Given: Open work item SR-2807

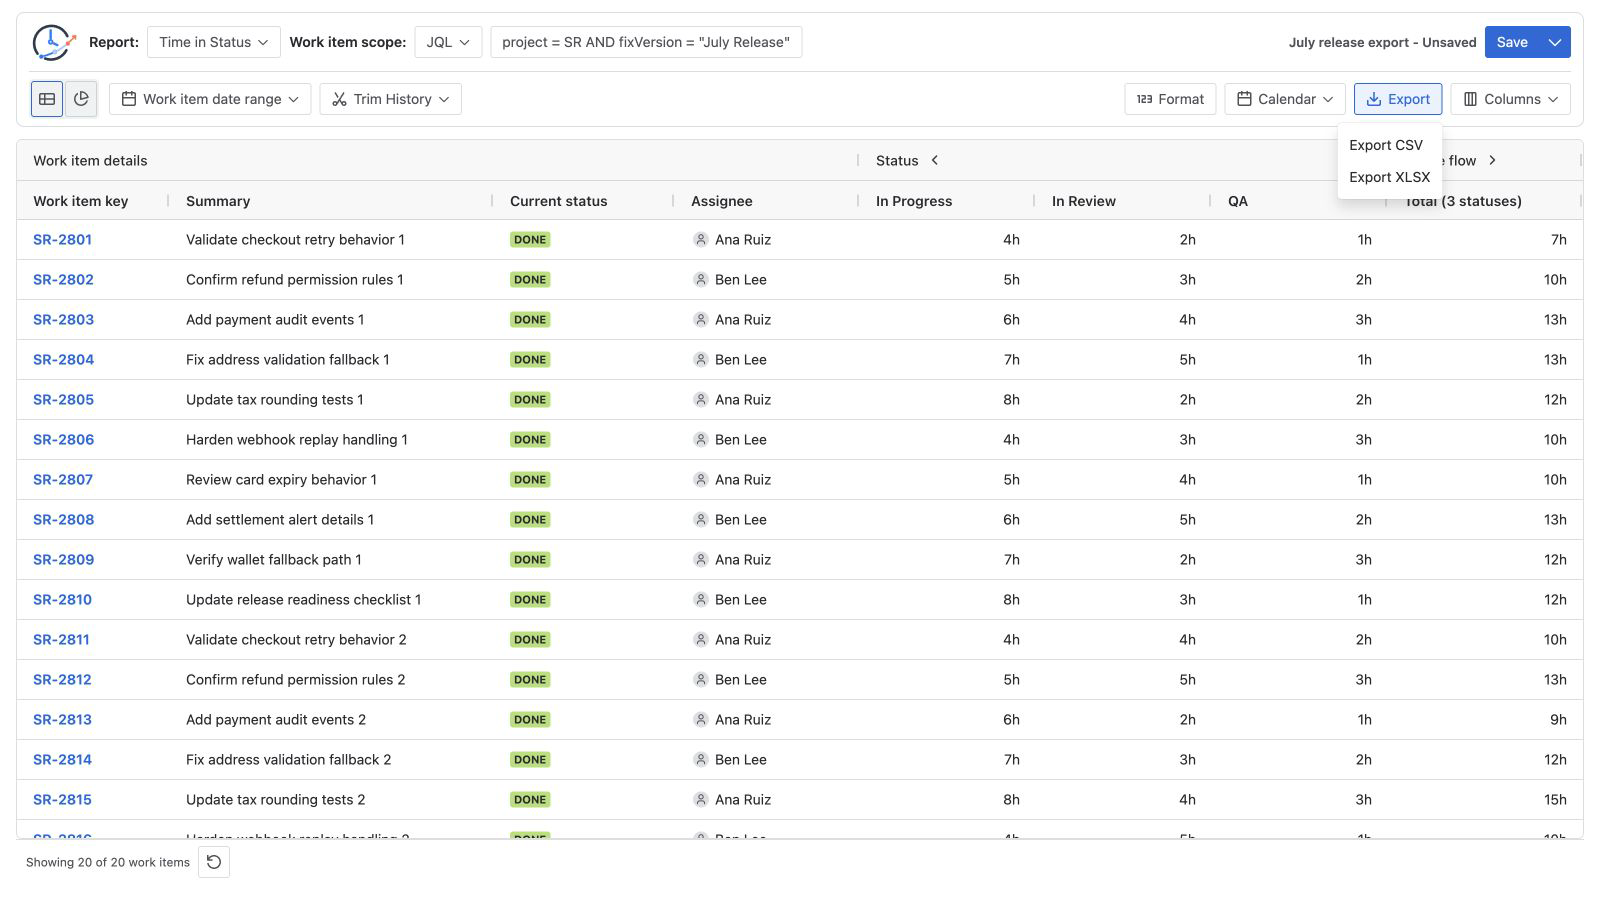Looking at the screenshot, I should [x=63, y=480].
